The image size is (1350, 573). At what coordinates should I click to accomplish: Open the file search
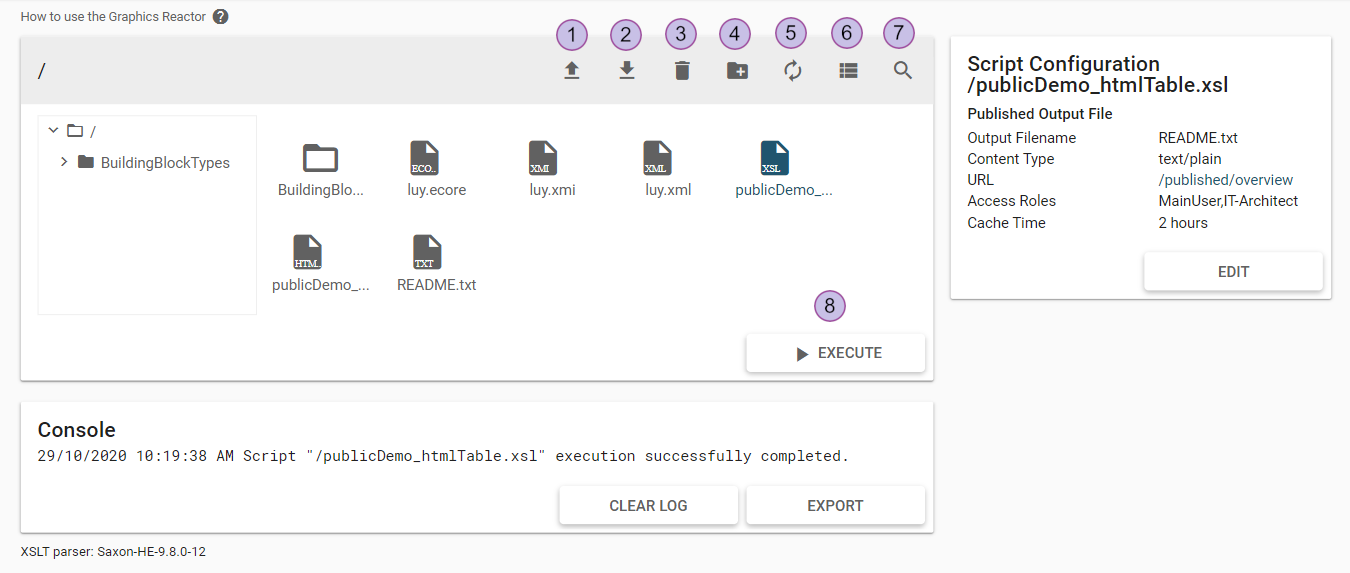(903, 71)
